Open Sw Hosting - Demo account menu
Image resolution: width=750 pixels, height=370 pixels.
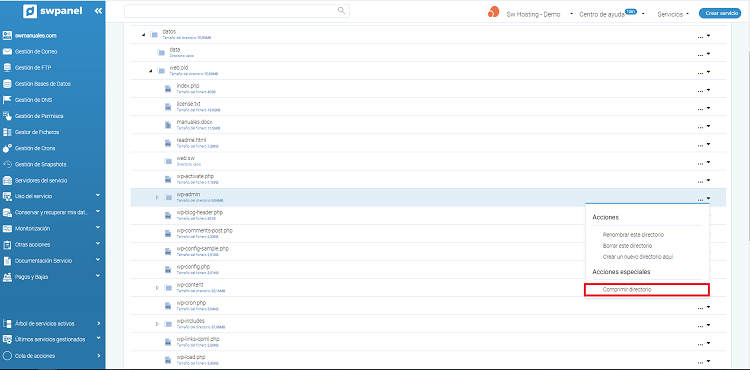point(540,14)
